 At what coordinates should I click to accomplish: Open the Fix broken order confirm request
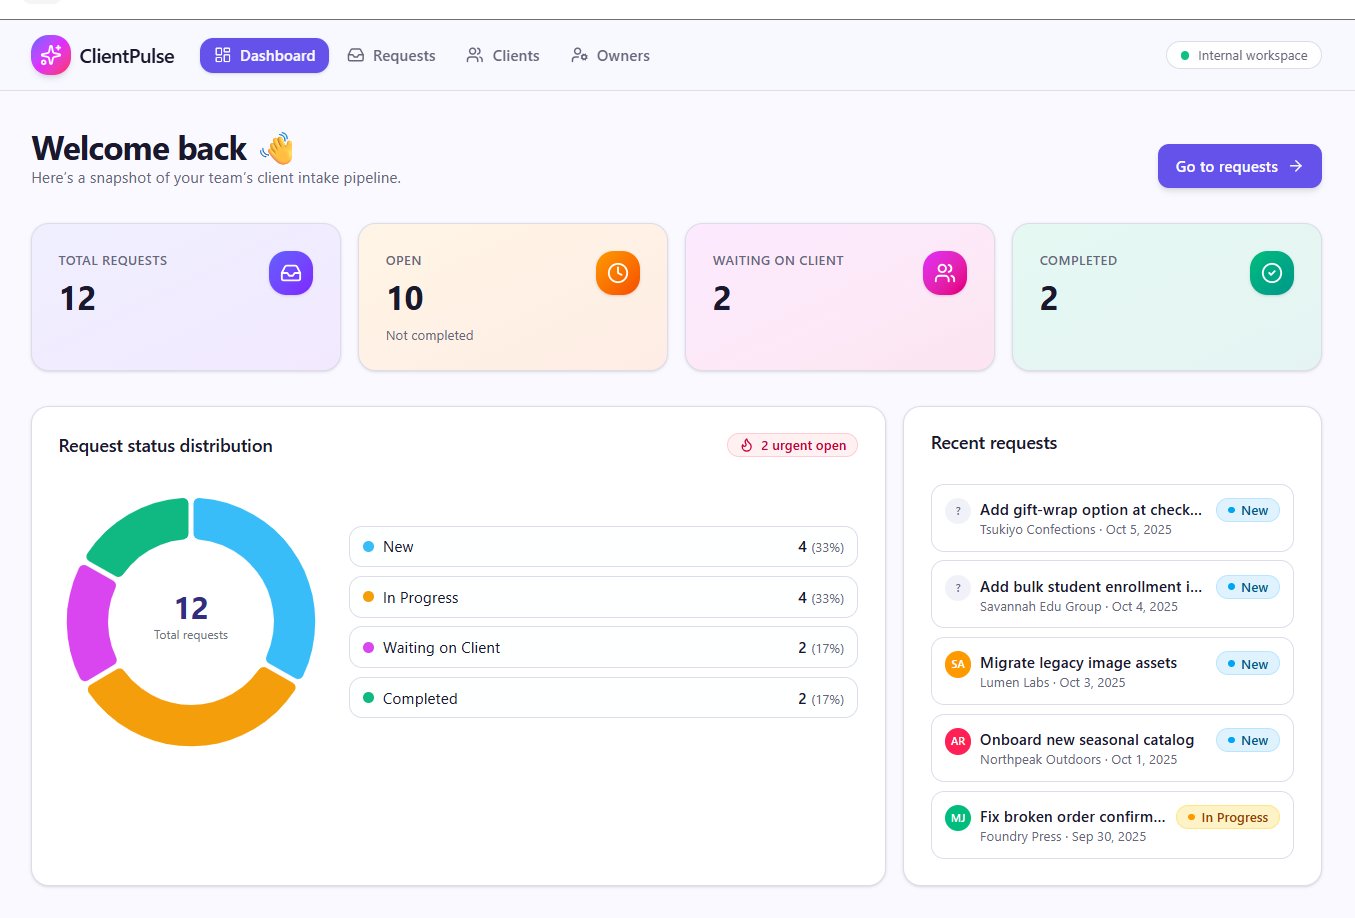point(1112,825)
